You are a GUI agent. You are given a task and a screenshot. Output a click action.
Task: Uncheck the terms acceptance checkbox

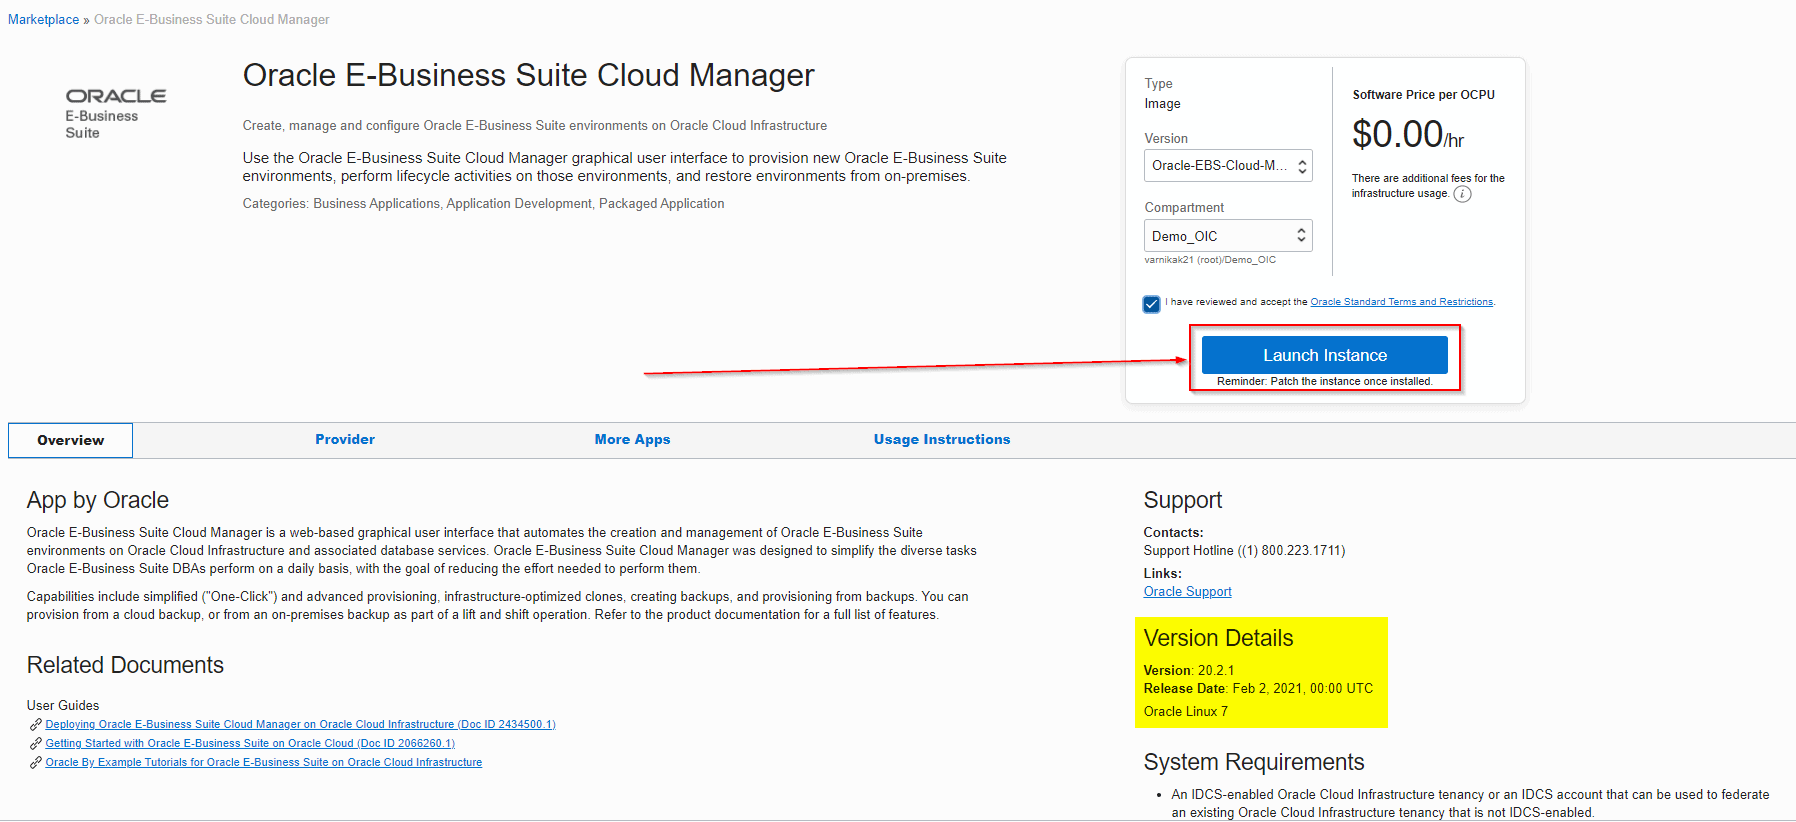(x=1152, y=304)
